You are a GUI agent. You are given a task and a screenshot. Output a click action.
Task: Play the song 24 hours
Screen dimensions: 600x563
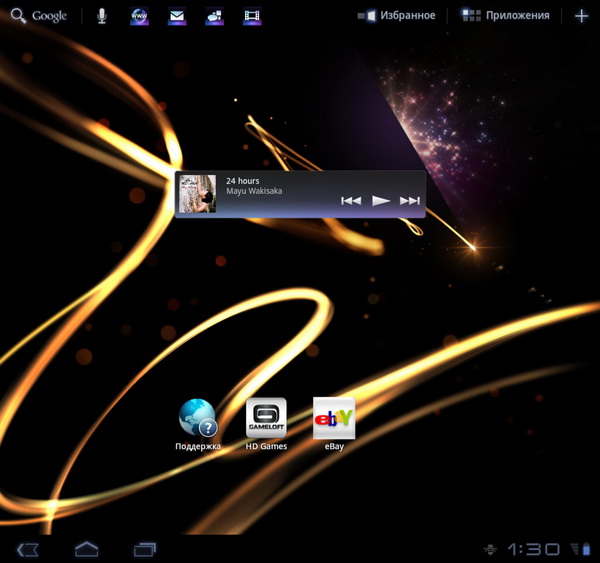pos(380,201)
